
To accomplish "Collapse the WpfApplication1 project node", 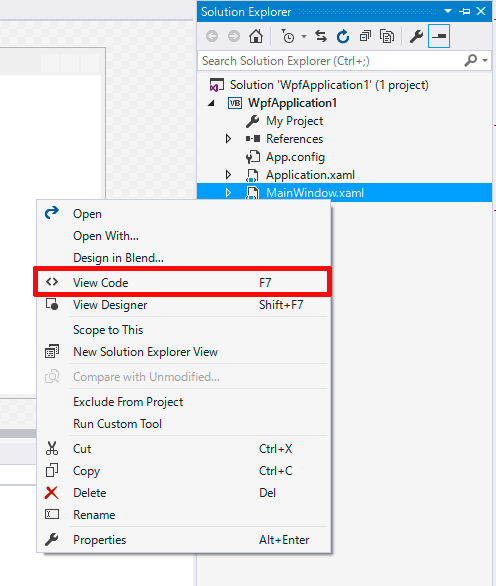I will [x=212, y=103].
